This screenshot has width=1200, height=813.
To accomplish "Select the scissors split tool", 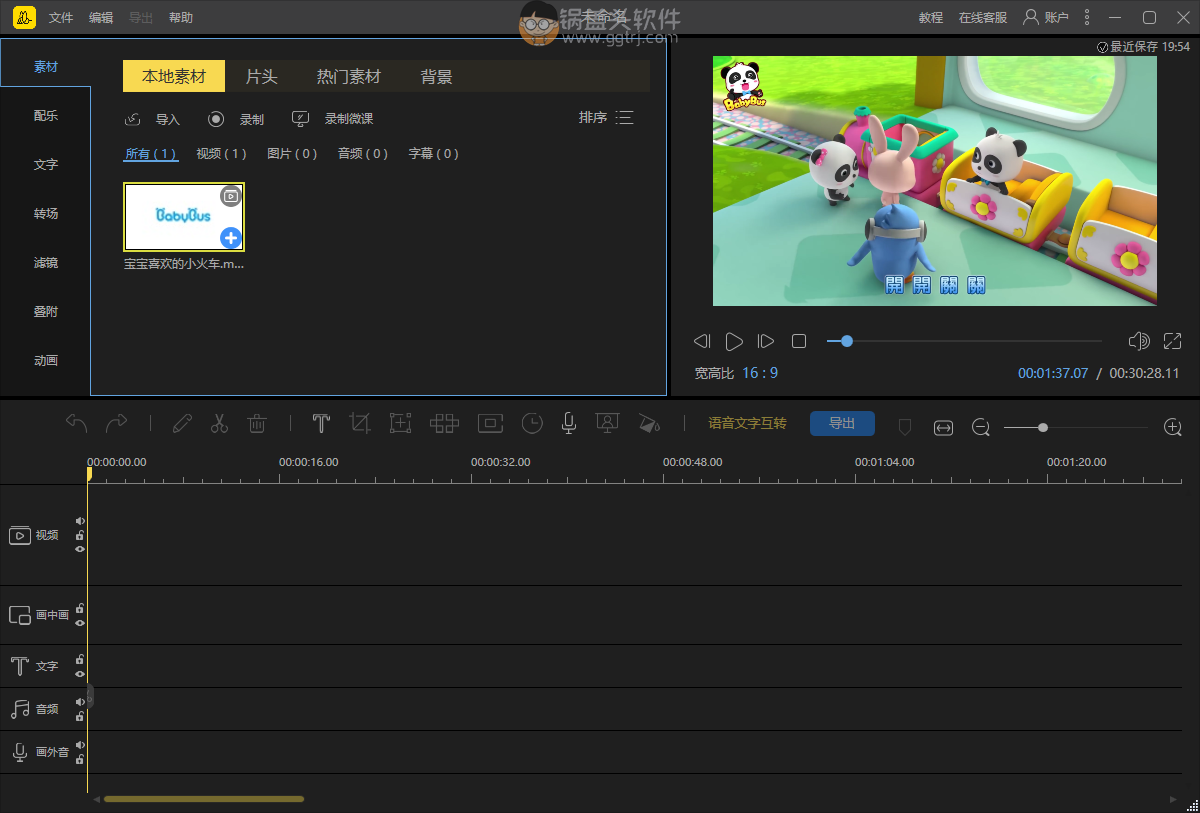I will (219, 423).
